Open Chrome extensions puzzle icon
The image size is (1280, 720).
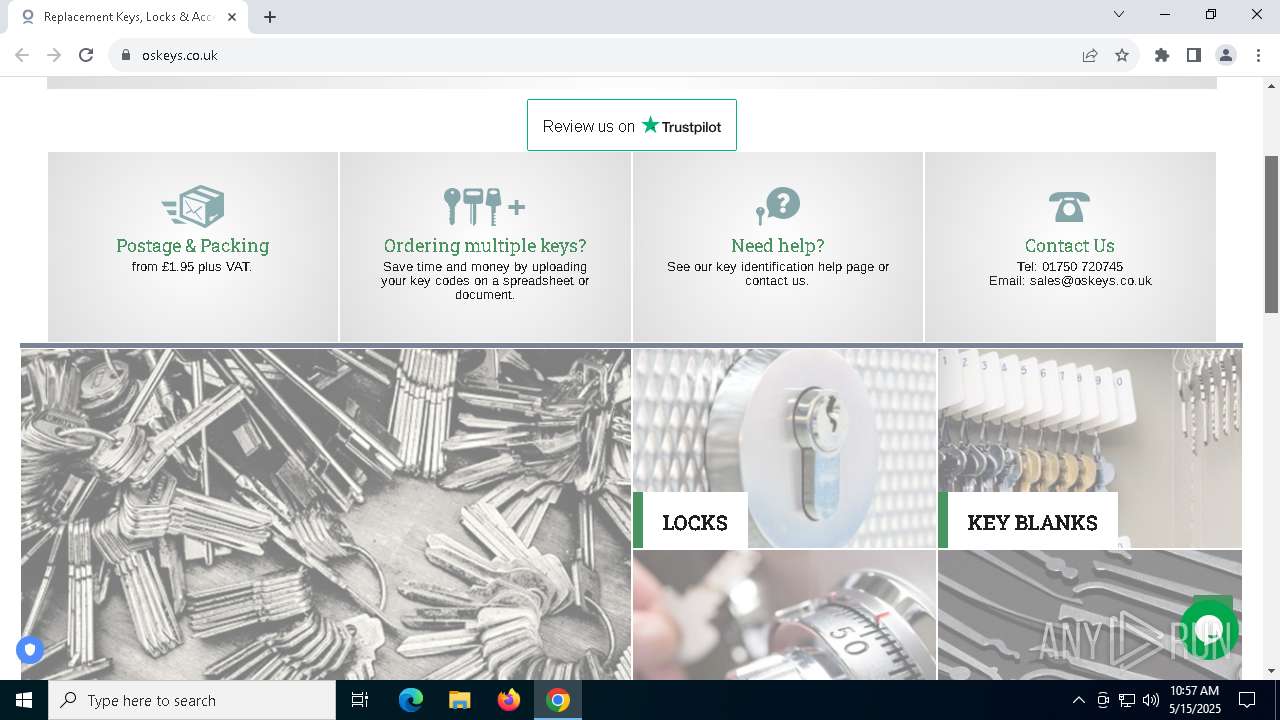click(x=1162, y=55)
